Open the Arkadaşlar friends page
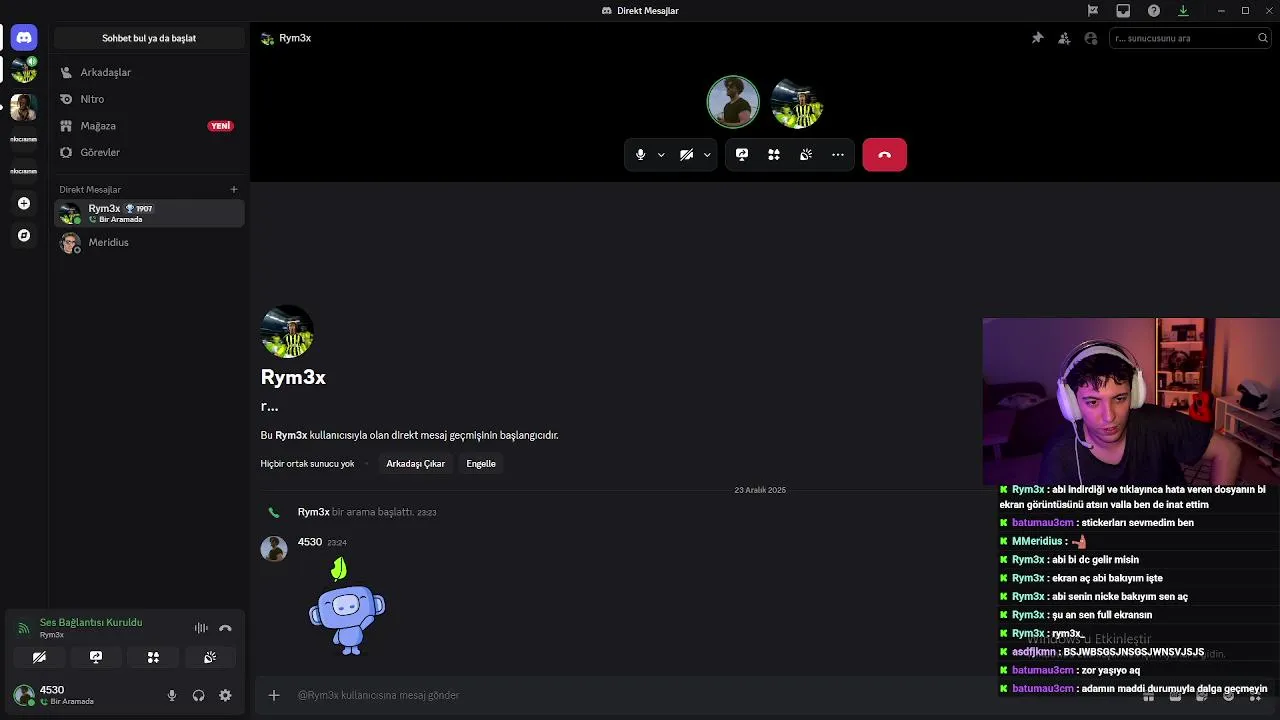Screen dimensions: 1280x720 click(149, 72)
